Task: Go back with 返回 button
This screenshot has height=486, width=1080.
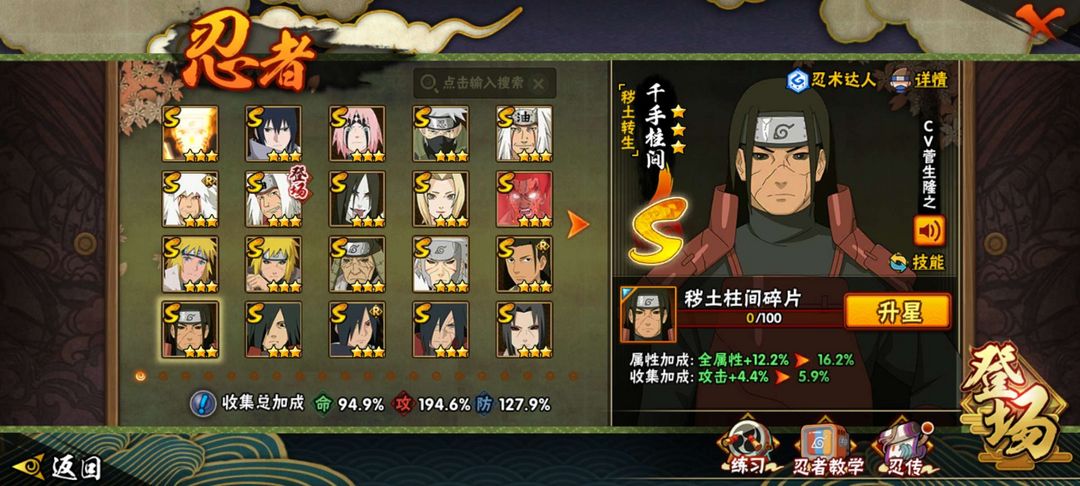Action: [57, 467]
